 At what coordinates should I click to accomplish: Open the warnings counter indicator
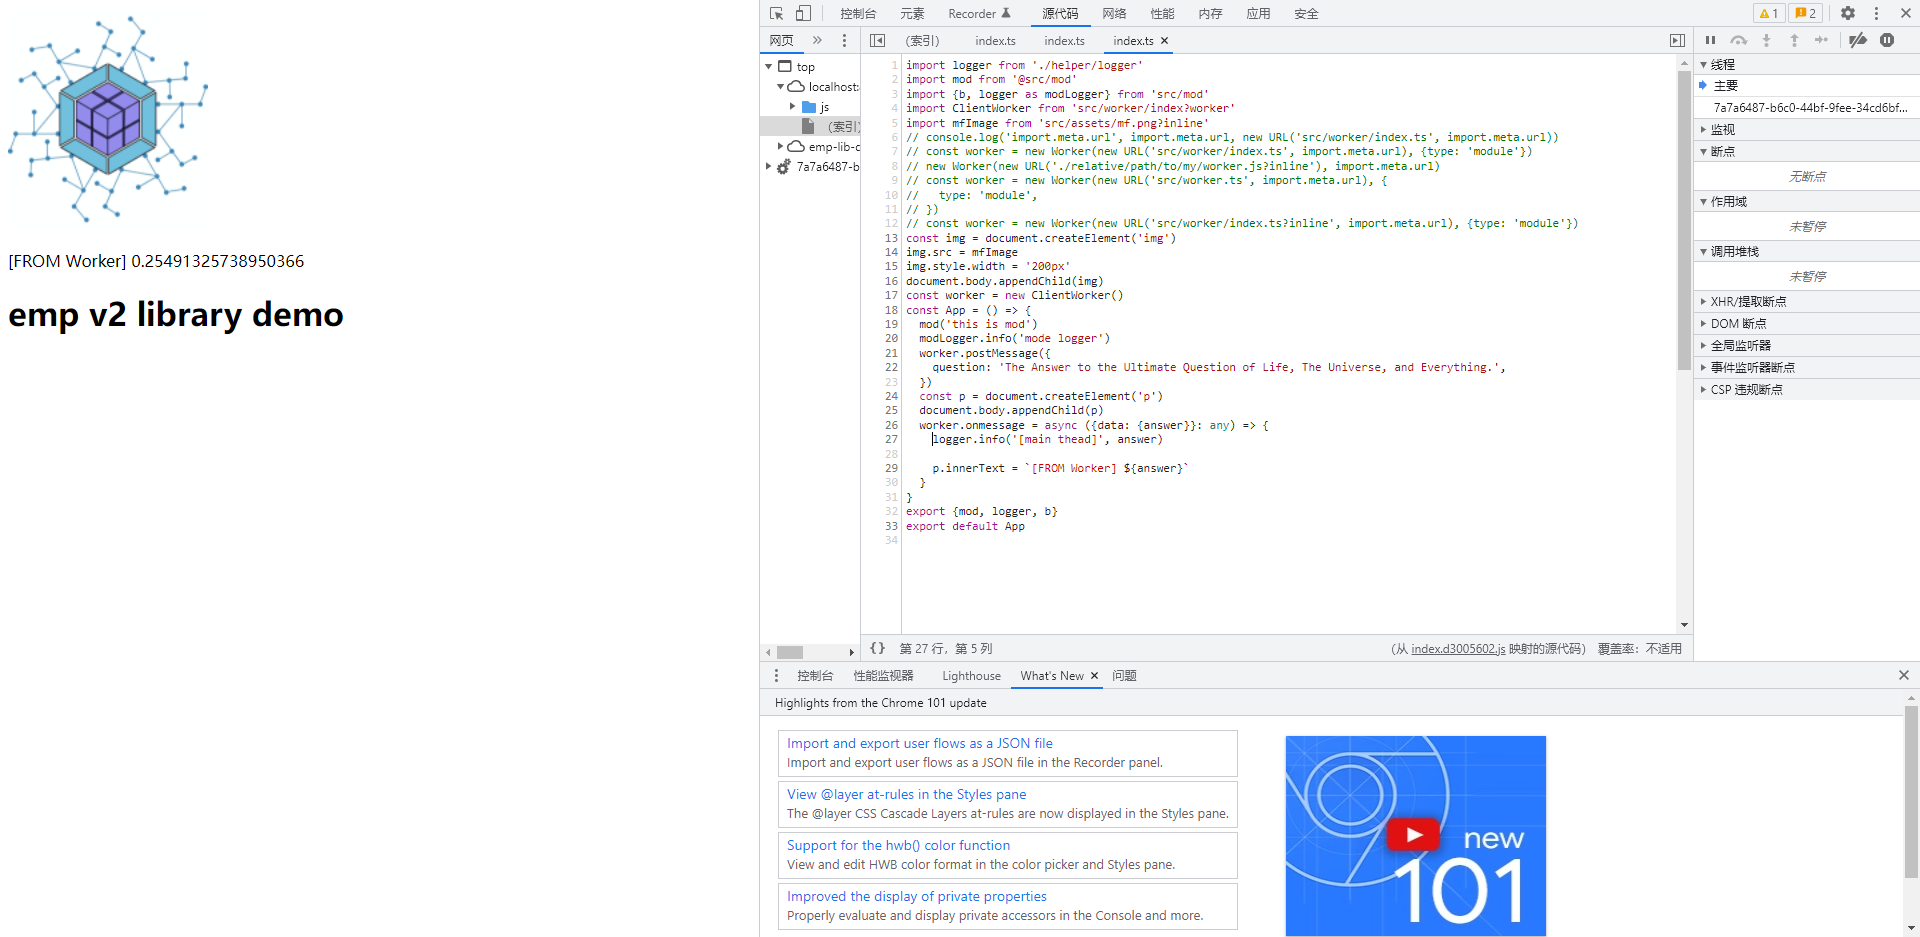point(1768,13)
